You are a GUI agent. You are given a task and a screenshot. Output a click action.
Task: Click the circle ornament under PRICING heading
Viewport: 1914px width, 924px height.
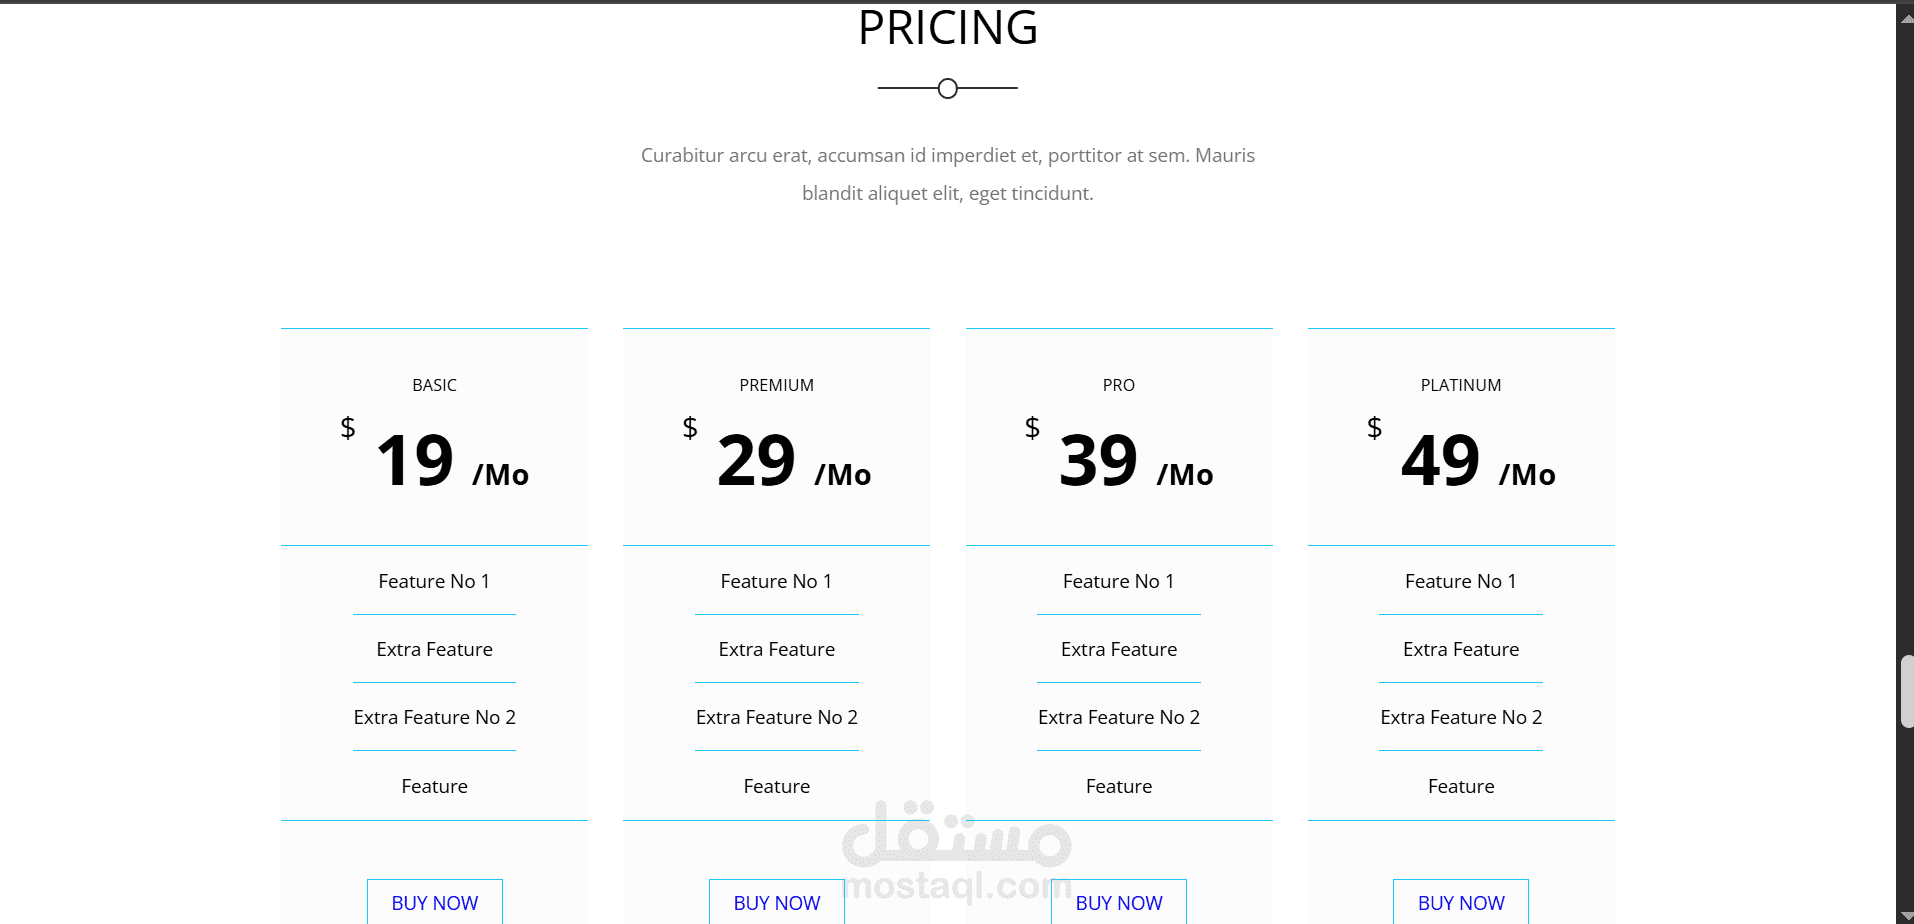[x=948, y=88]
